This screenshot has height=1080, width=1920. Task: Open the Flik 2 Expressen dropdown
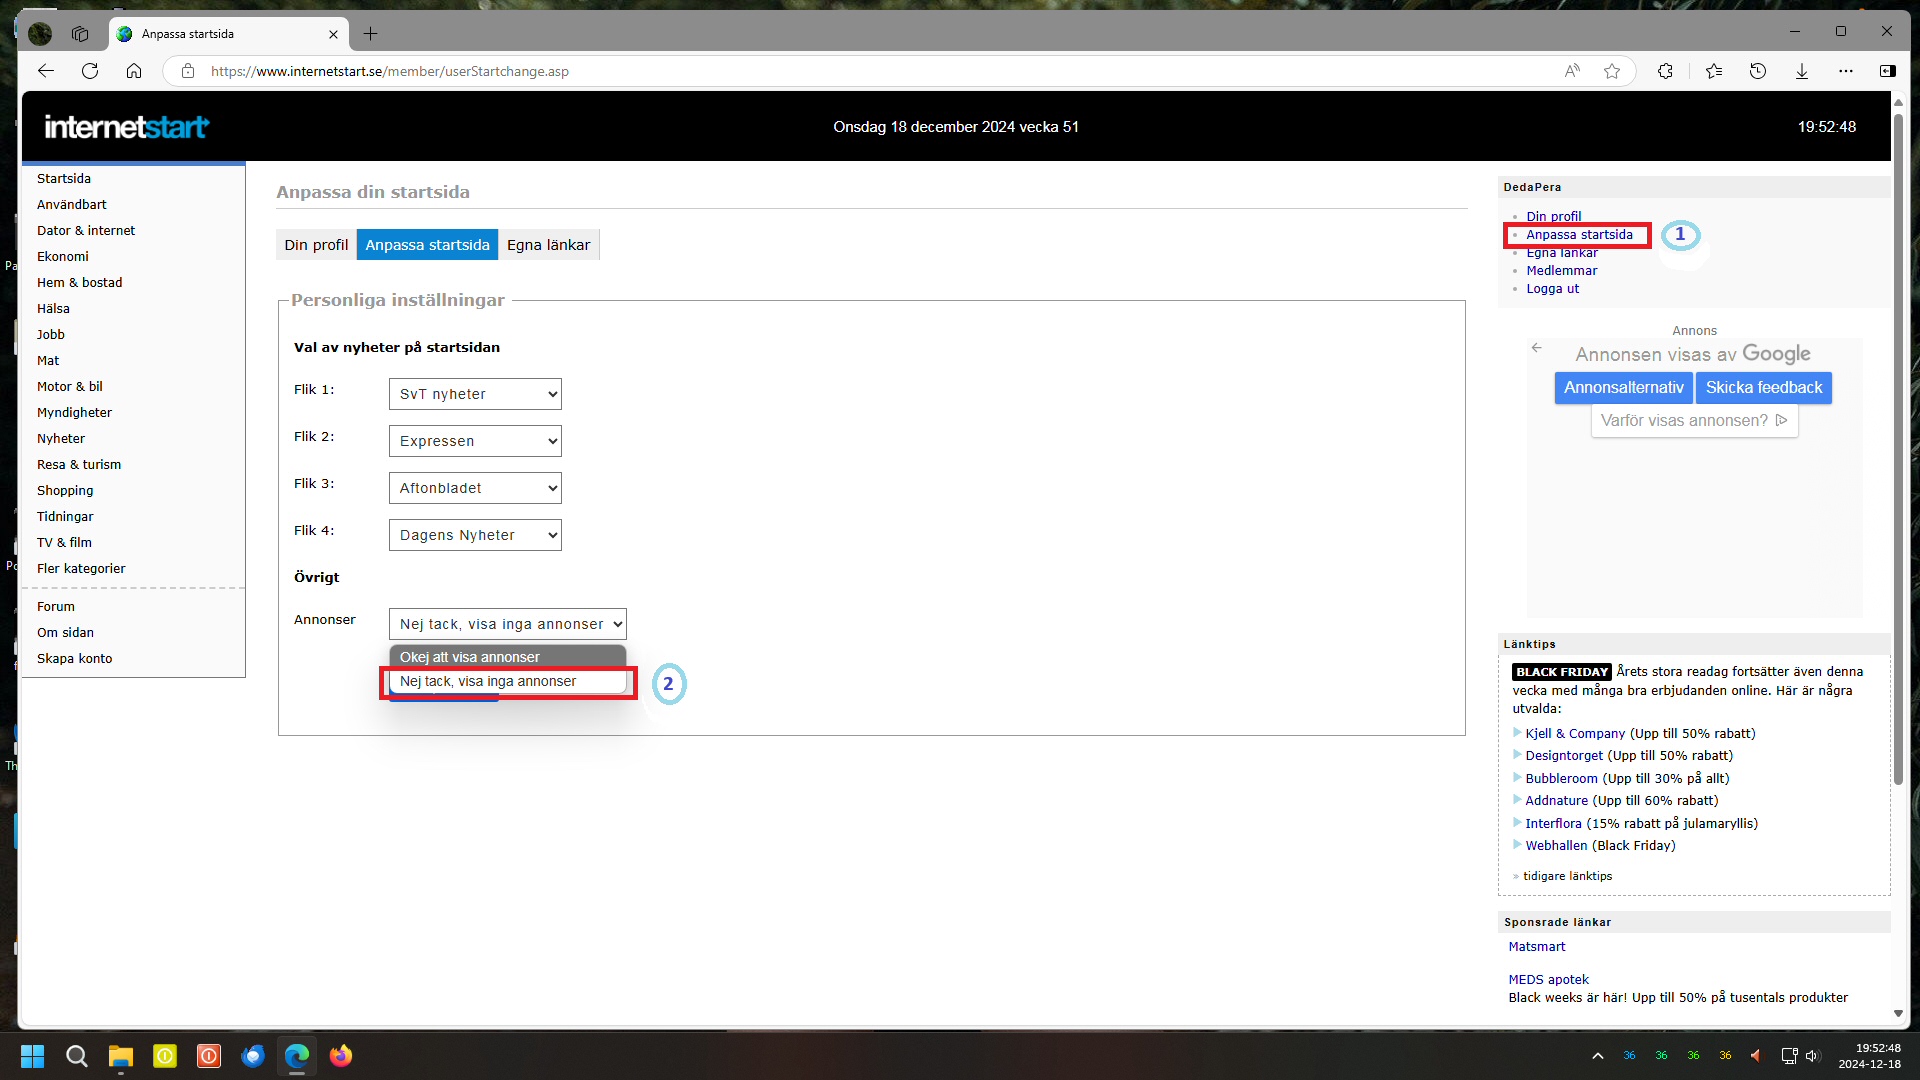click(475, 441)
